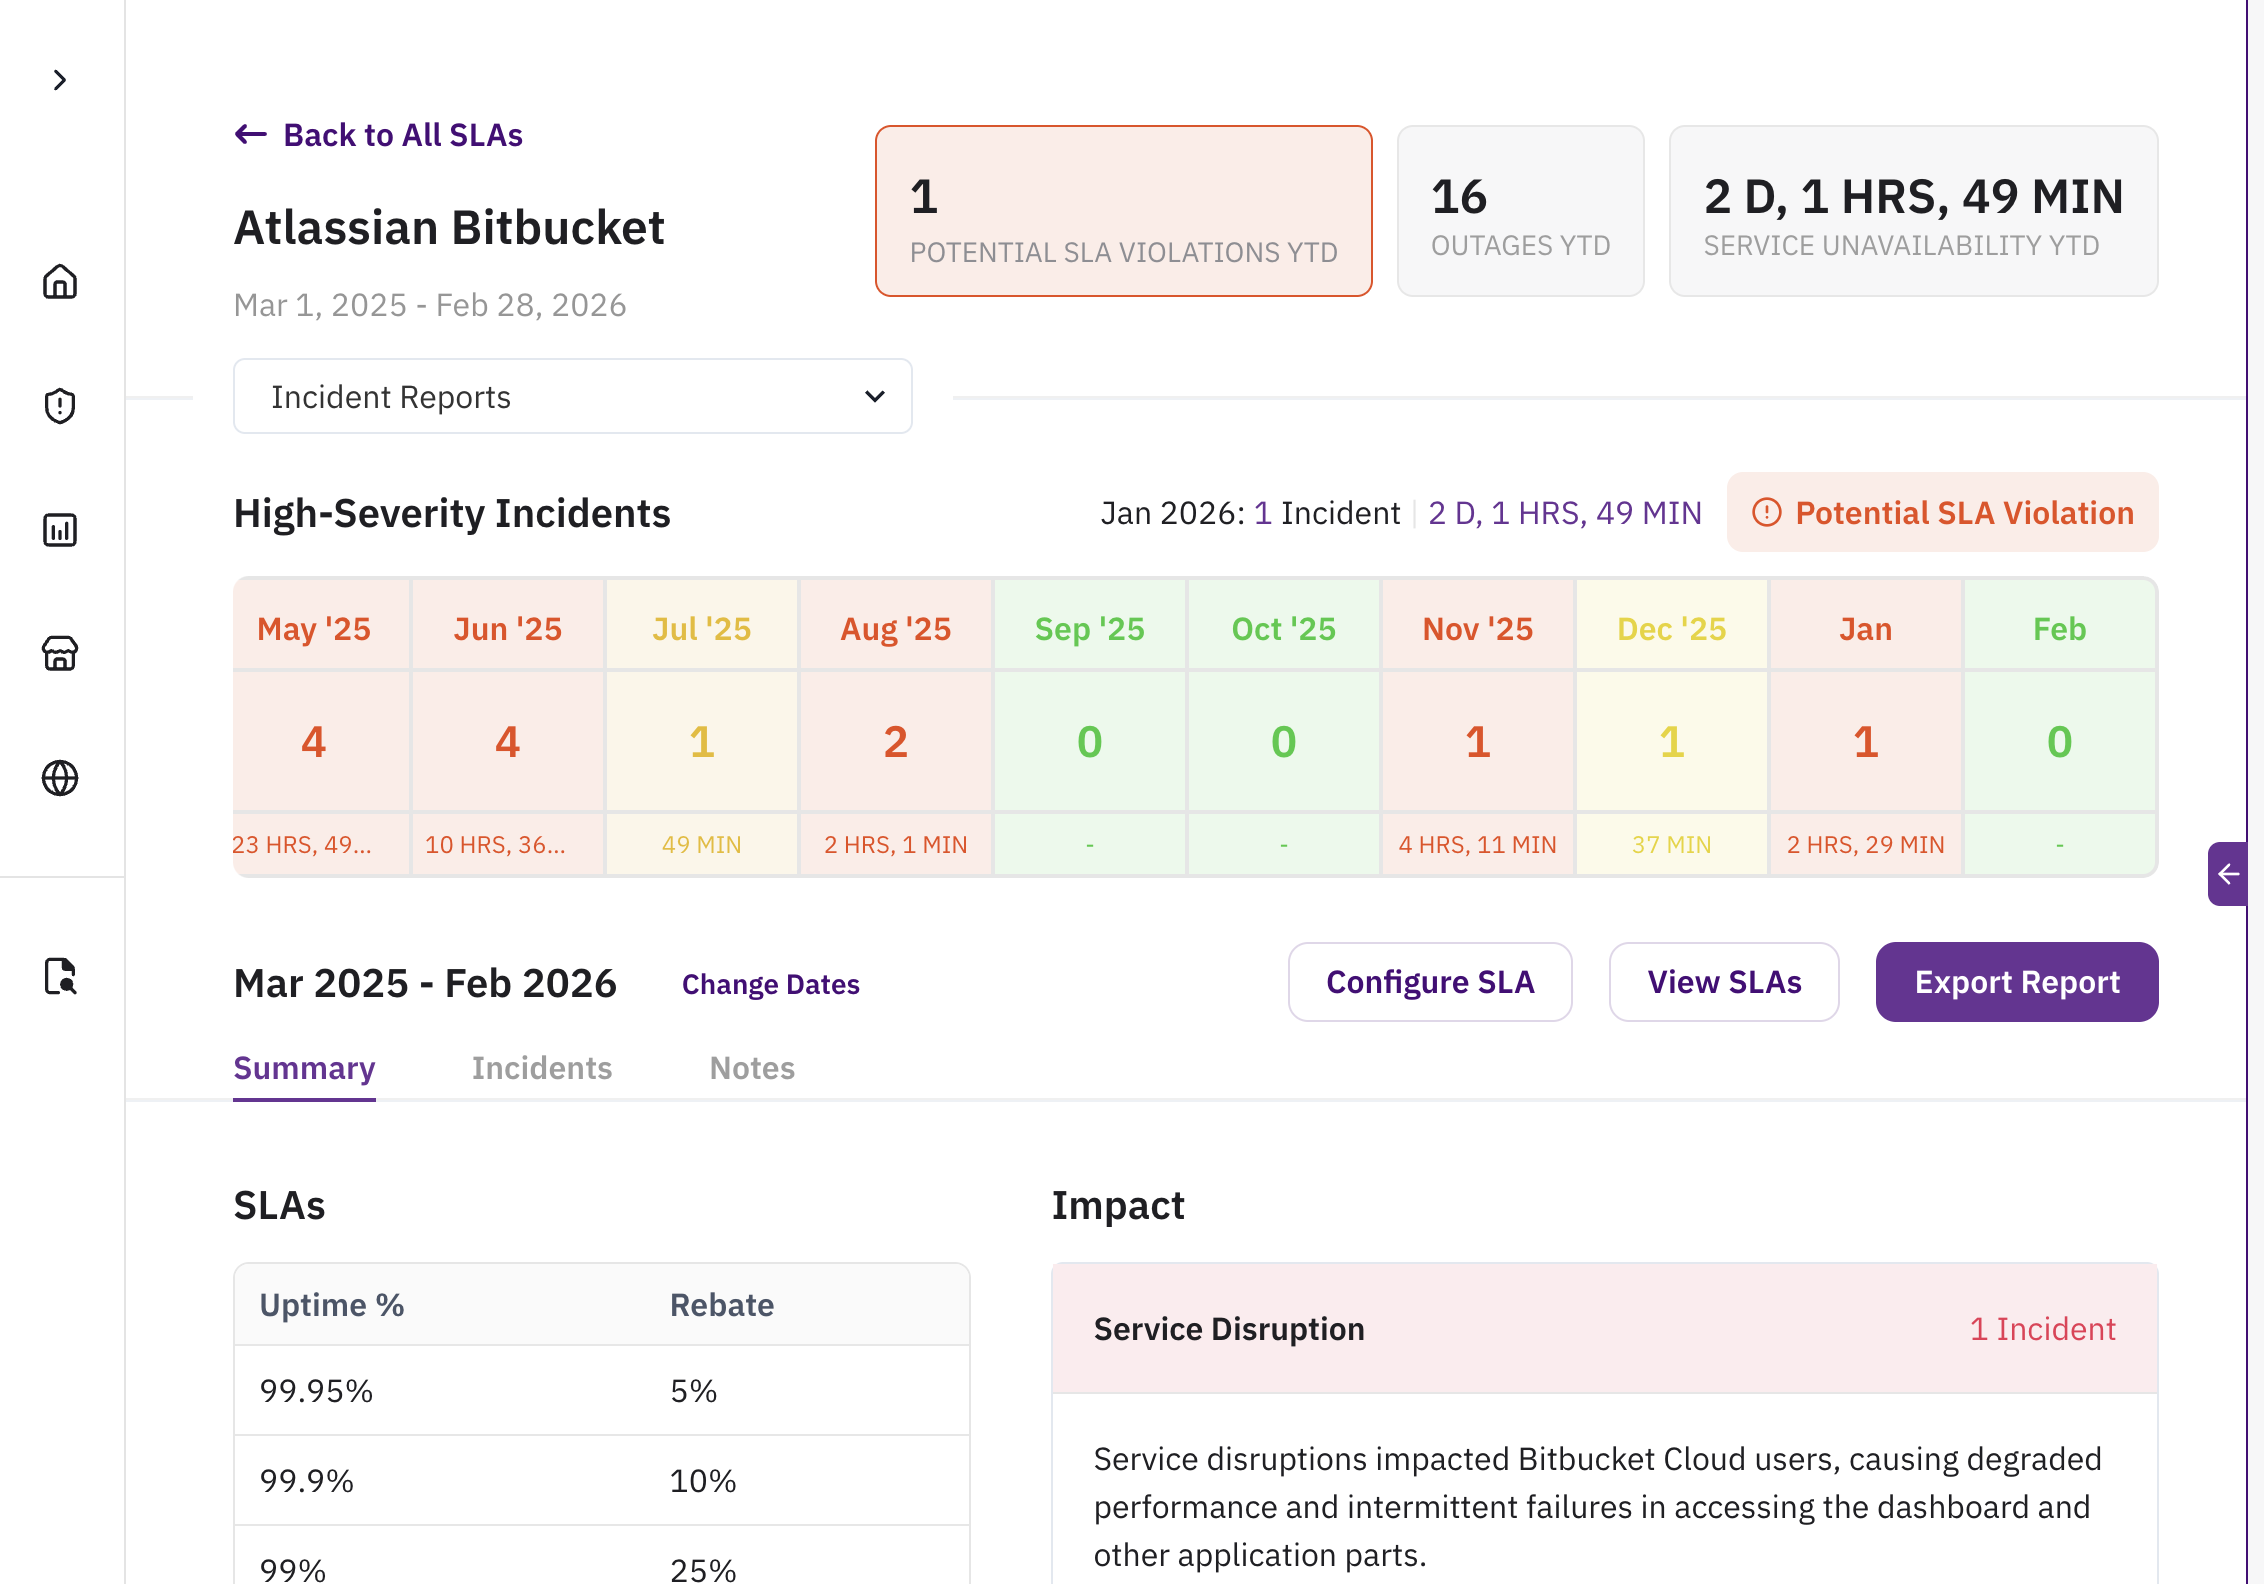Switch to the Notes tab

751,1068
